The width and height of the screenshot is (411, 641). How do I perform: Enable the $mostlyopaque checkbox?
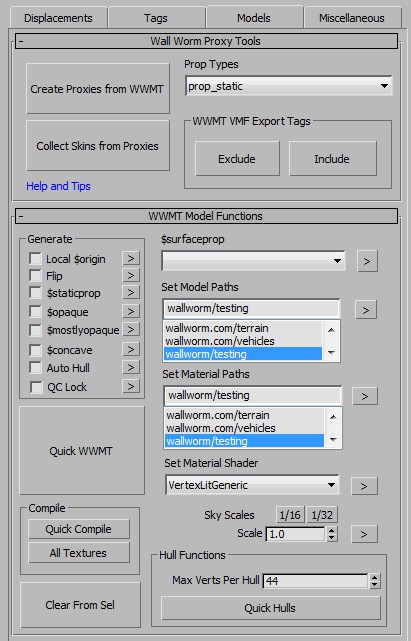point(36,329)
